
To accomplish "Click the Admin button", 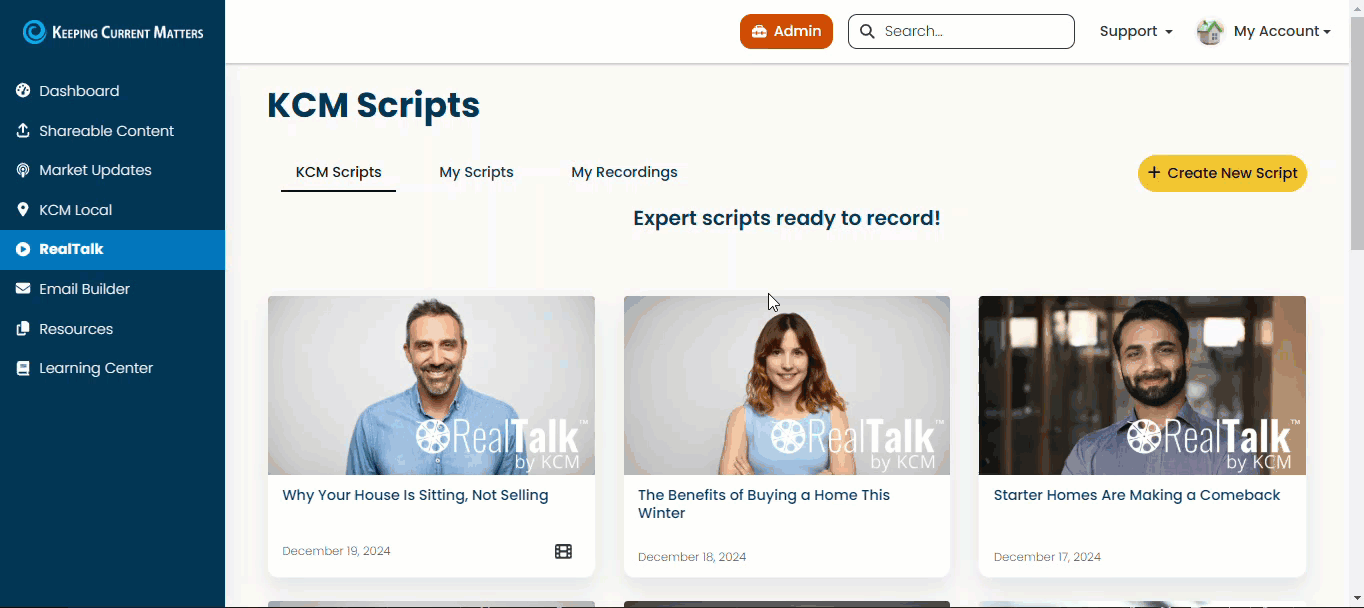I will point(786,31).
